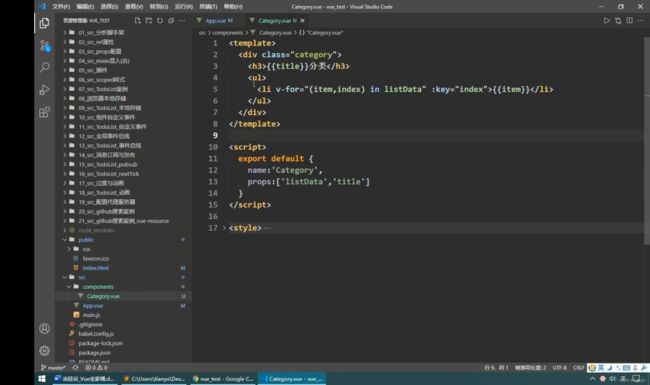Open Category.vue in the file tree
The width and height of the screenshot is (650, 385).
(103, 296)
